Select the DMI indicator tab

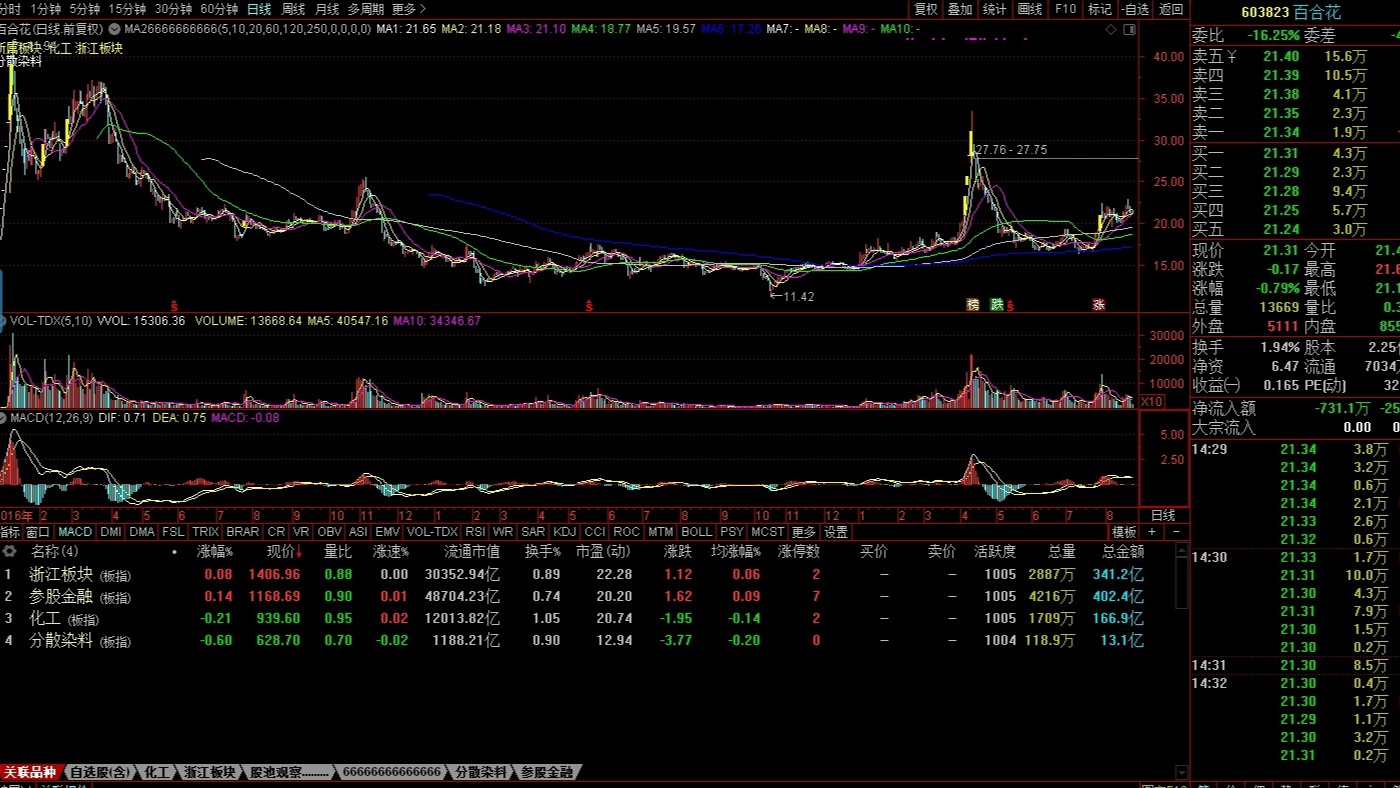[x=111, y=532]
